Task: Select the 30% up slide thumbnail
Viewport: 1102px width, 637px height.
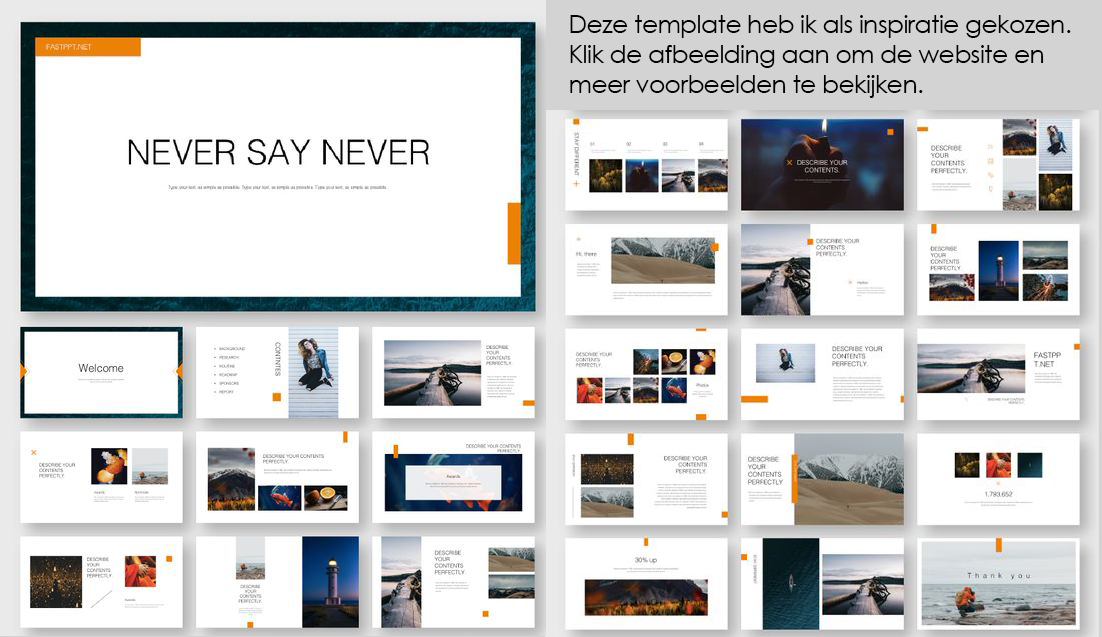Action: pyautogui.click(x=647, y=584)
